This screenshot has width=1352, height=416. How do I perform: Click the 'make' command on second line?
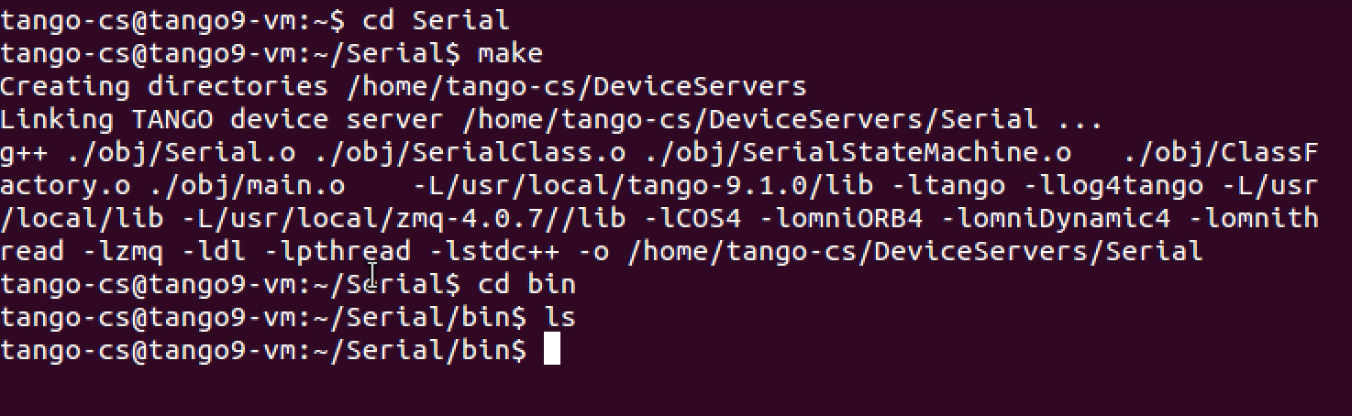coord(510,53)
